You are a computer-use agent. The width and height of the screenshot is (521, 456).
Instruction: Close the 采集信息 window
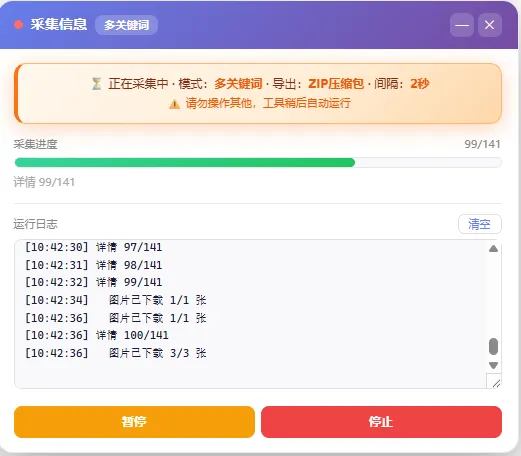tap(490, 25)
